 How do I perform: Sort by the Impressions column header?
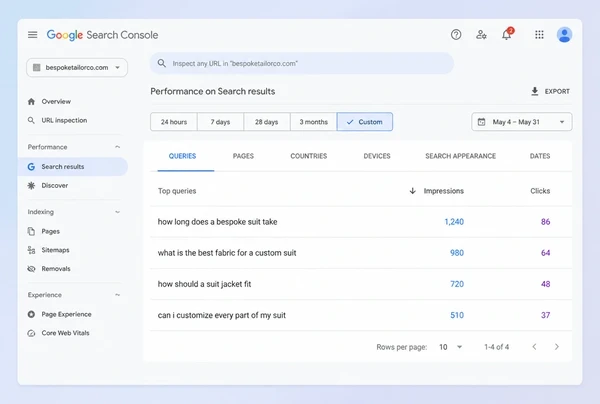pyautogui.click(x=443, y=191)
